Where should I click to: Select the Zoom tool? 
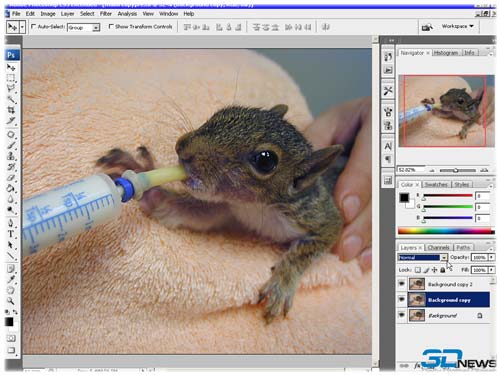tap(11, 301)
